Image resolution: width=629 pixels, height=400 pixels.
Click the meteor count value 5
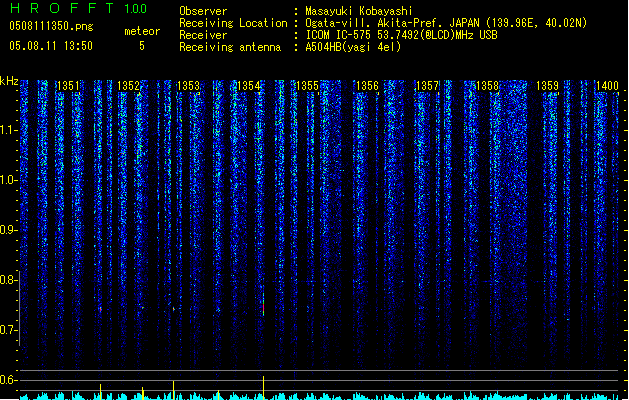pyautogui.click(x=142, y=46)
